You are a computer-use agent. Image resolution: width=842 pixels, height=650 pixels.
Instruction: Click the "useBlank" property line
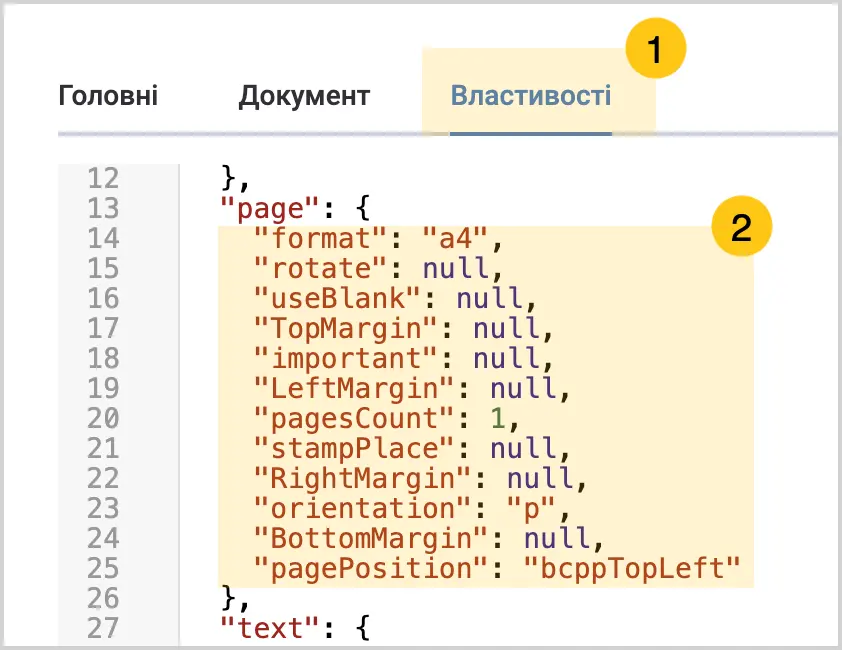click(x=395, y=298)
